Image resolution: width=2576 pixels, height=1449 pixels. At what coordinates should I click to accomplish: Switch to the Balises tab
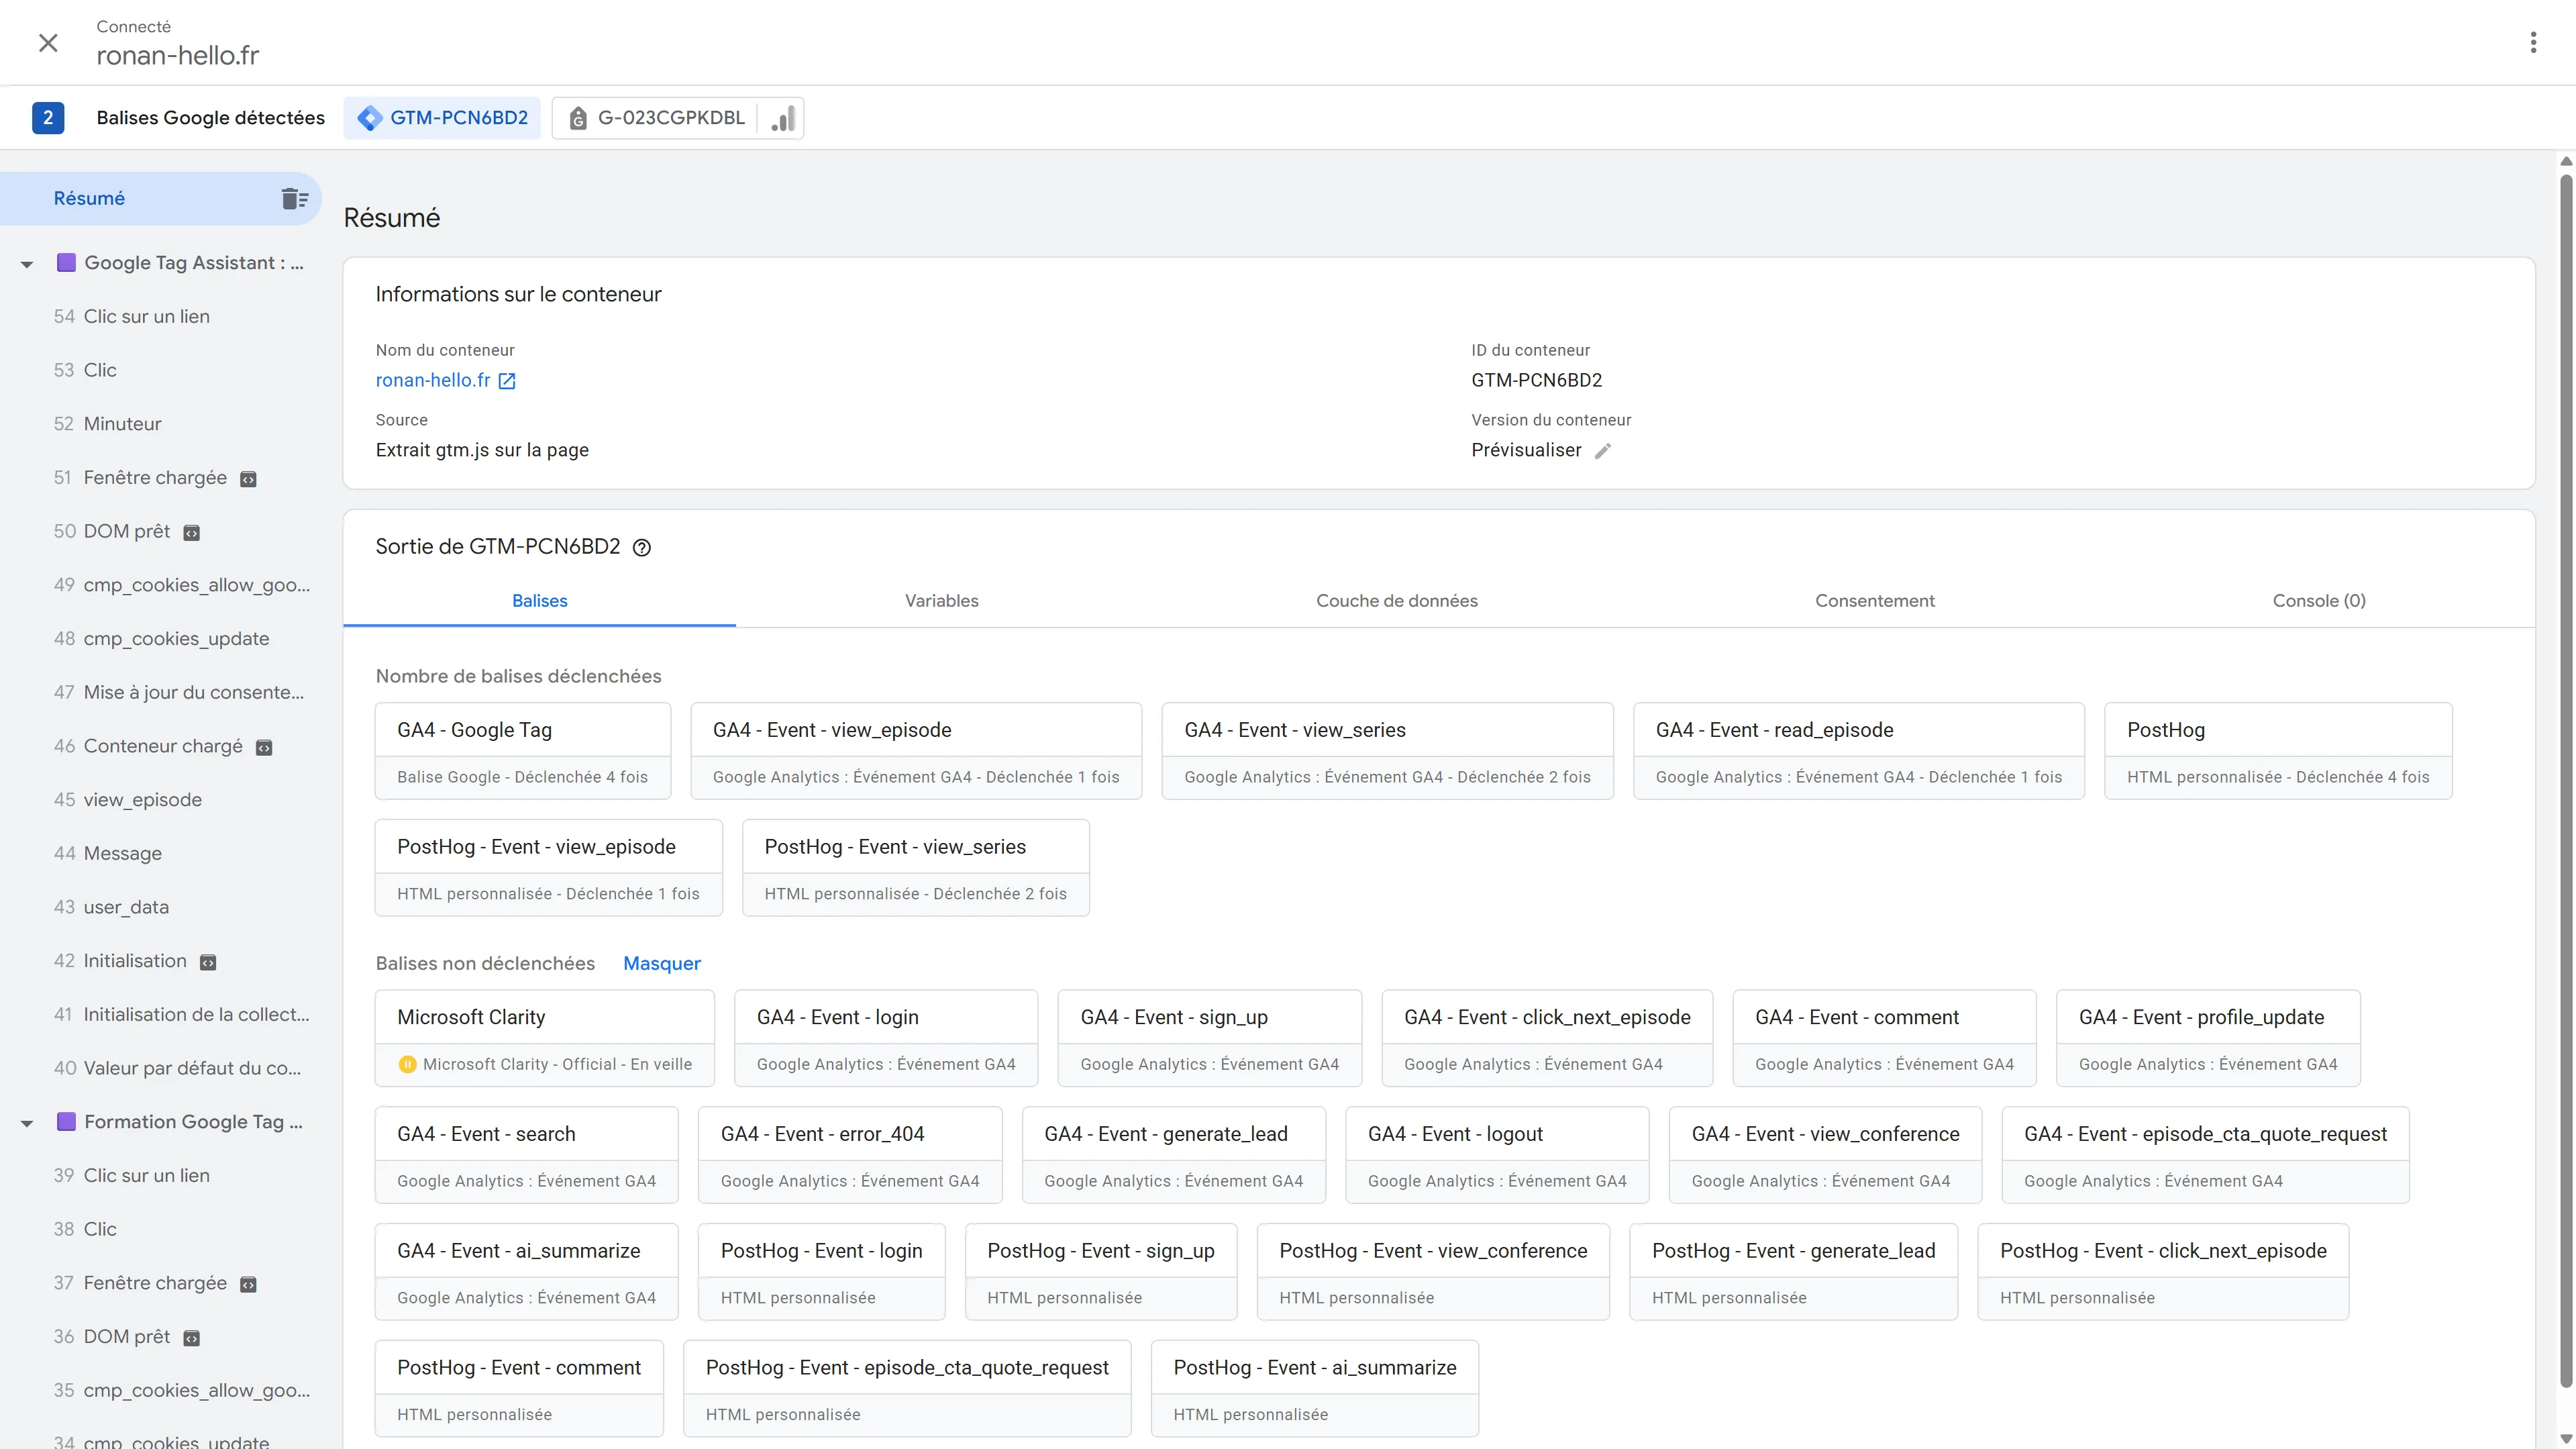540,601
